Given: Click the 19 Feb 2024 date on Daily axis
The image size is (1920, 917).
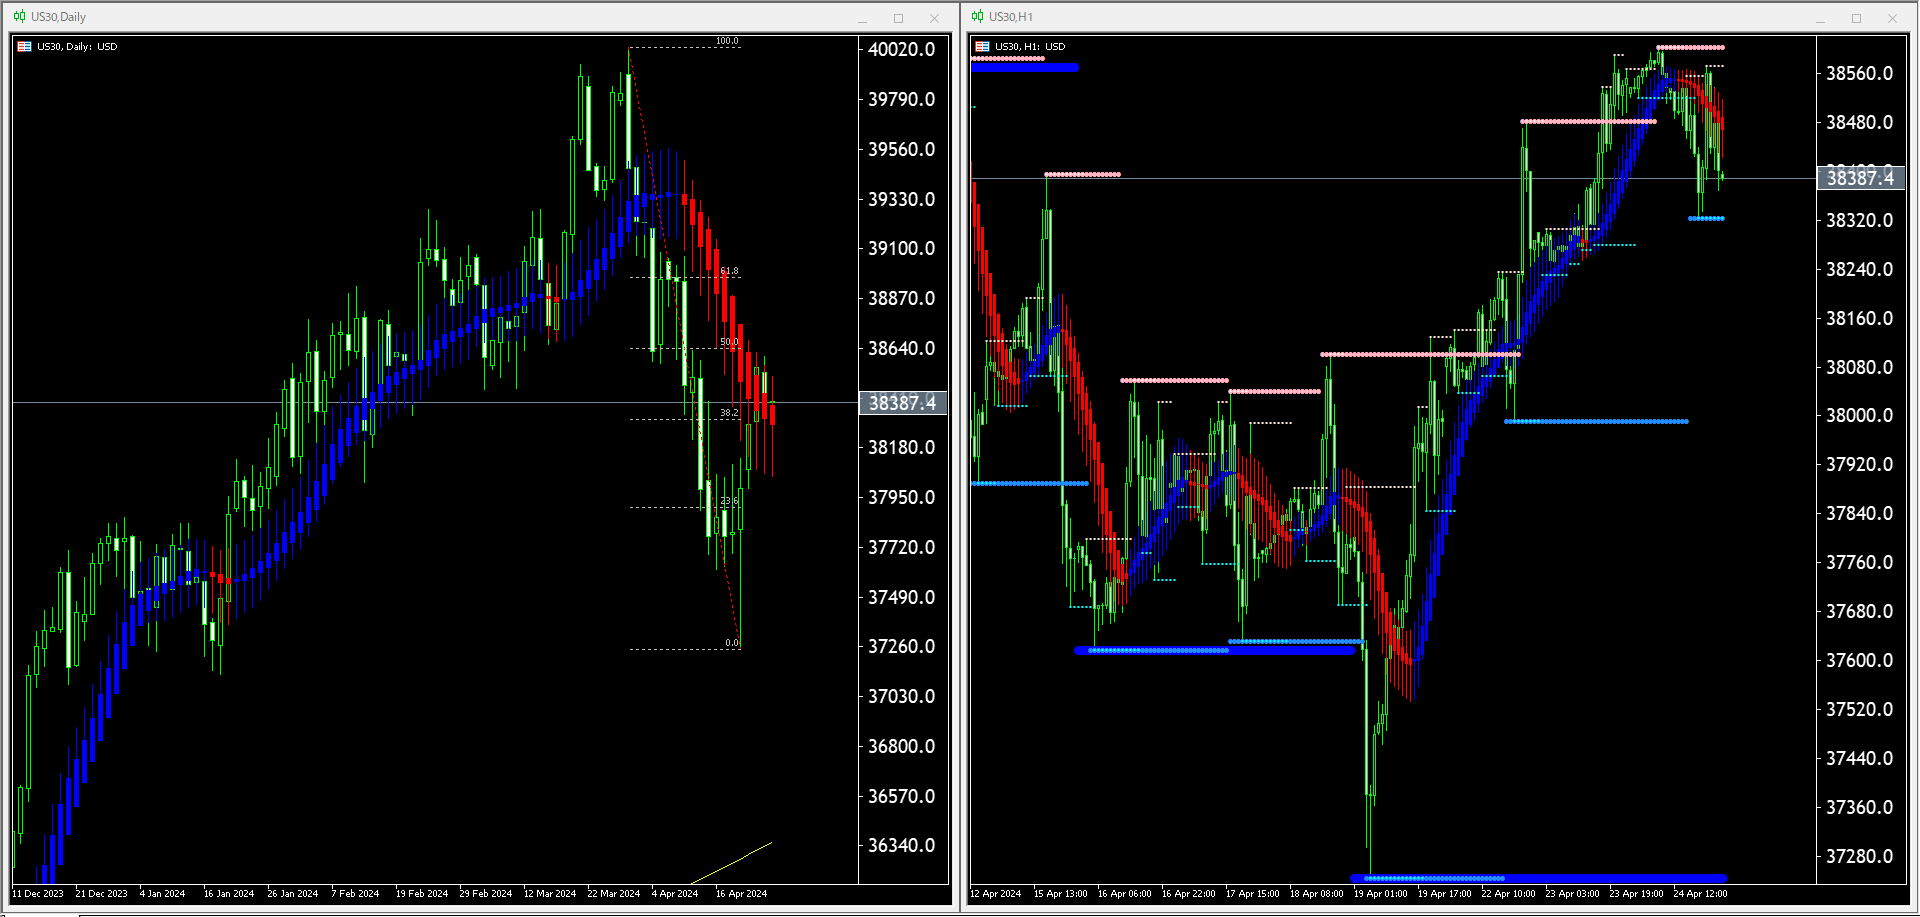Looking at the screenshot, I should 422,894.
